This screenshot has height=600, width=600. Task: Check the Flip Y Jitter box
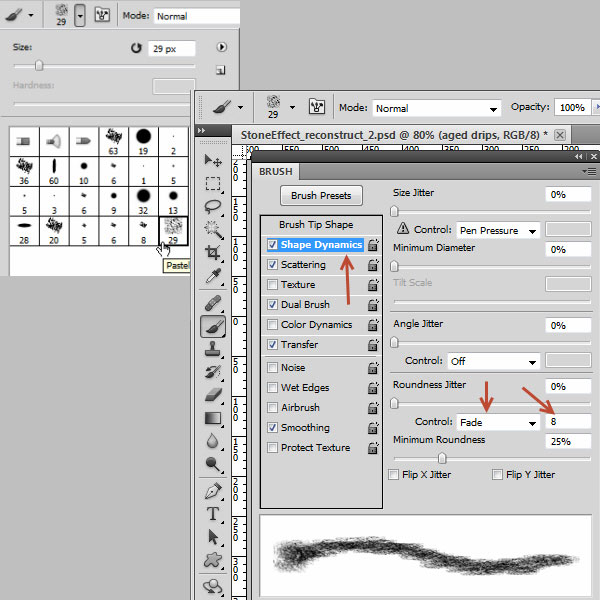(x=497, y=474)
